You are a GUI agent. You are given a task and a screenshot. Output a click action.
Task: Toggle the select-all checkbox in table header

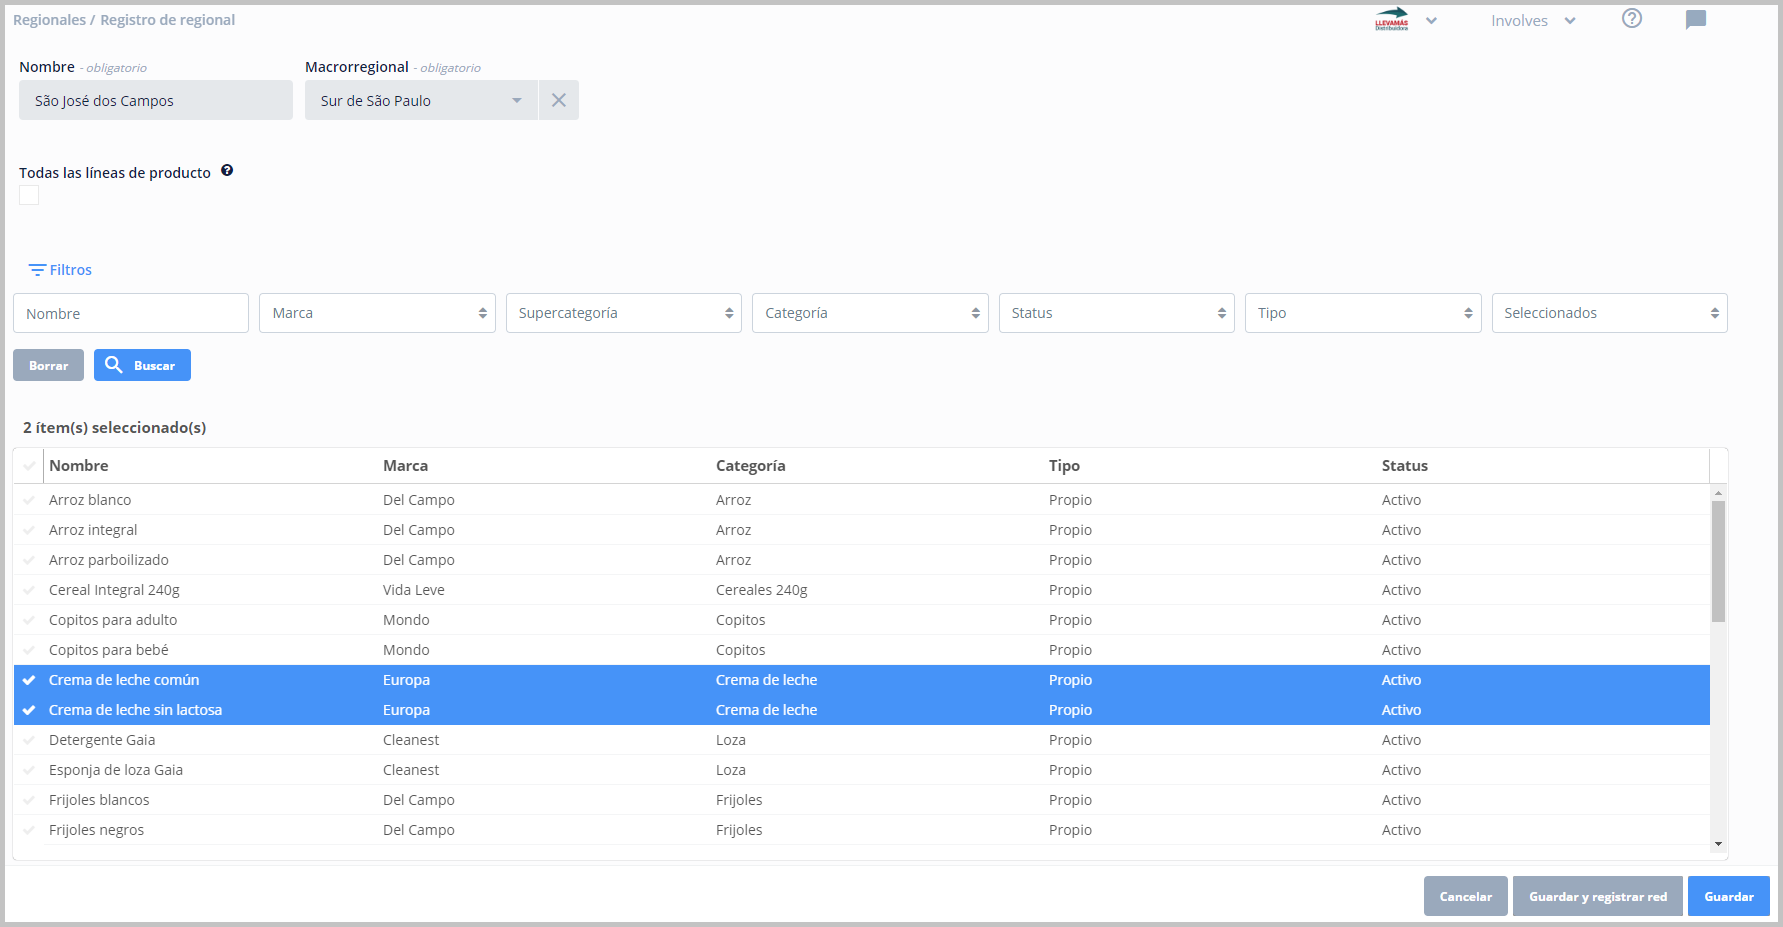(29, 466)
